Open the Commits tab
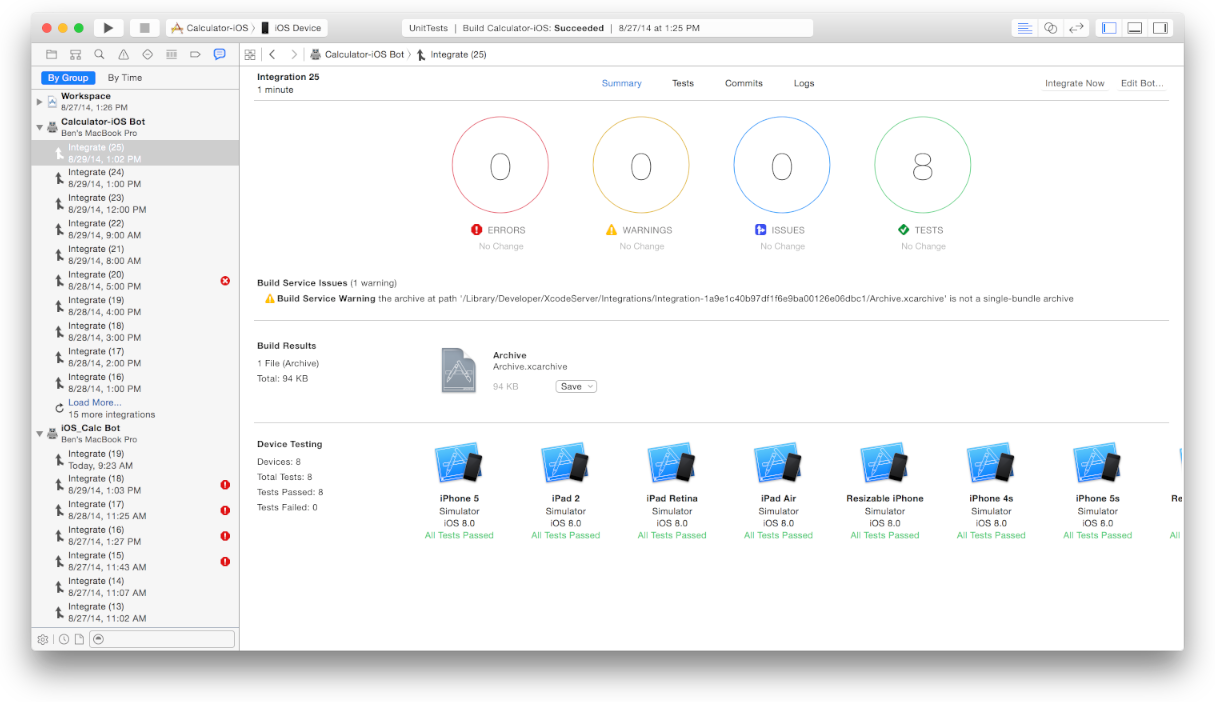Image resolution: width=1215 pixels, height=702 pixels. (744, 83)
